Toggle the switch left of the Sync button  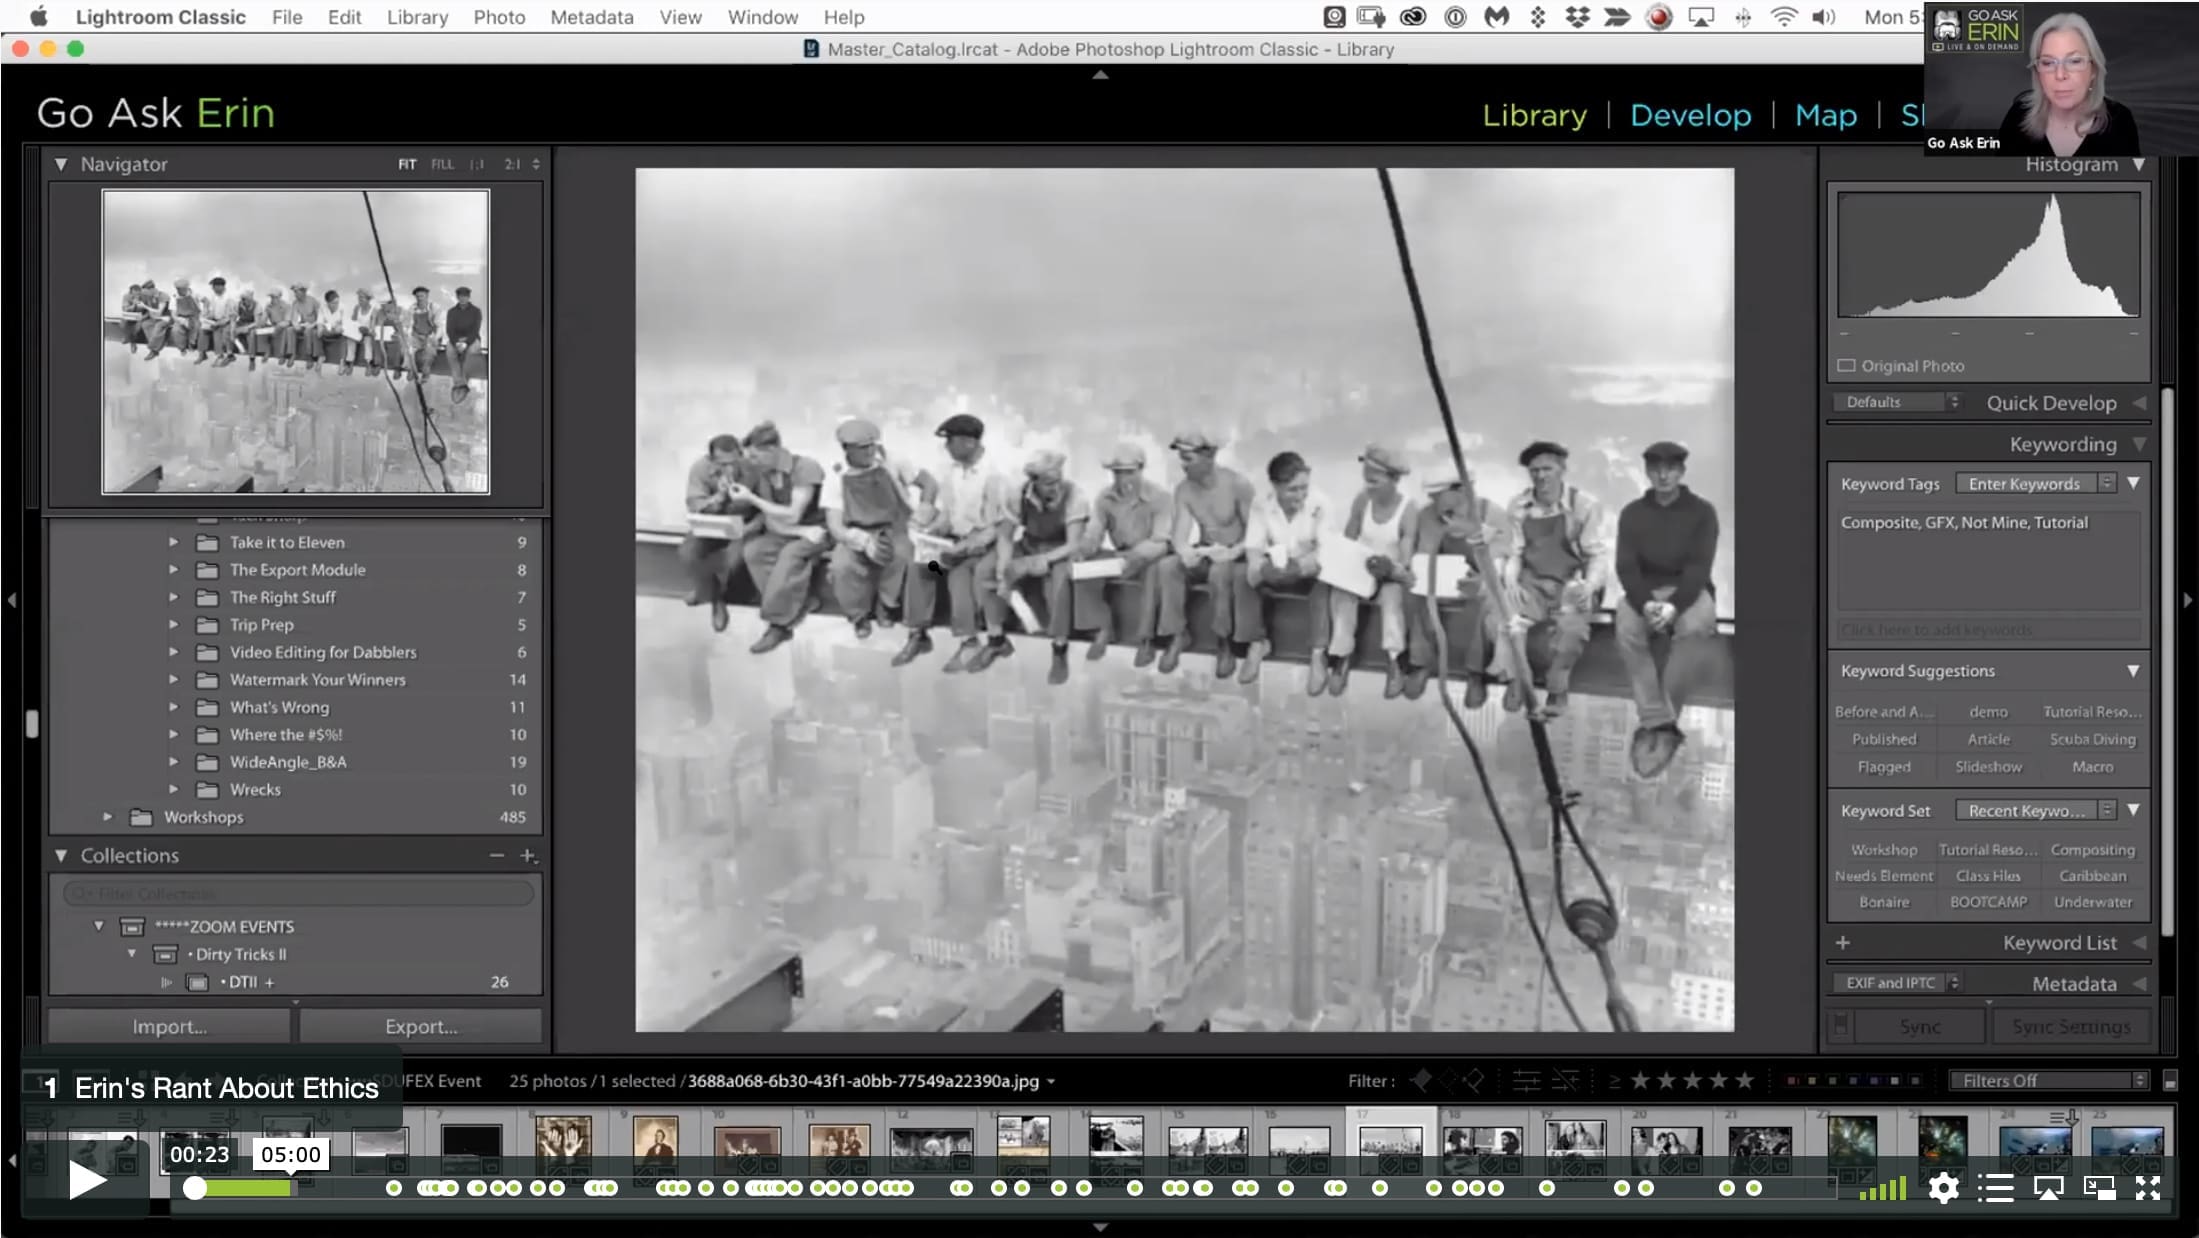point(1840,1026)
